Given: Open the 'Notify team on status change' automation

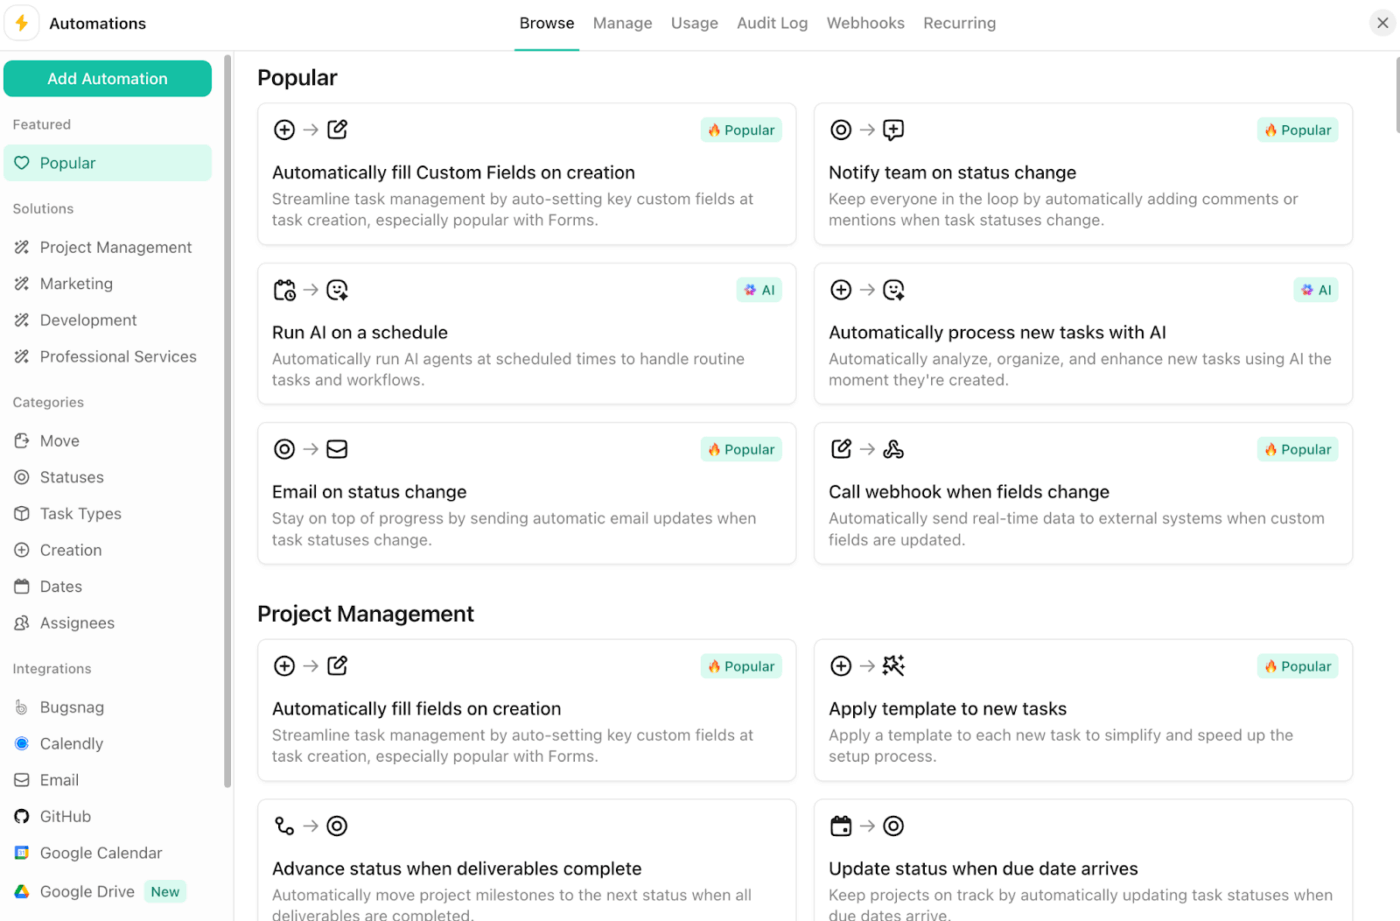Looking at the screenshot, I should (1083, 174).
